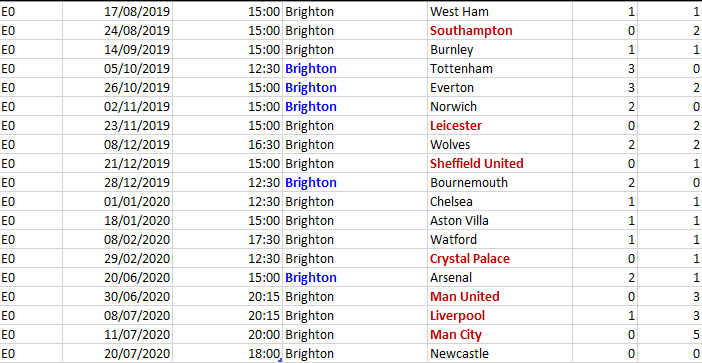Select the Crystal Palace cell
The width and height of the screenshot is (702, 363).
(x=500, y=259)
